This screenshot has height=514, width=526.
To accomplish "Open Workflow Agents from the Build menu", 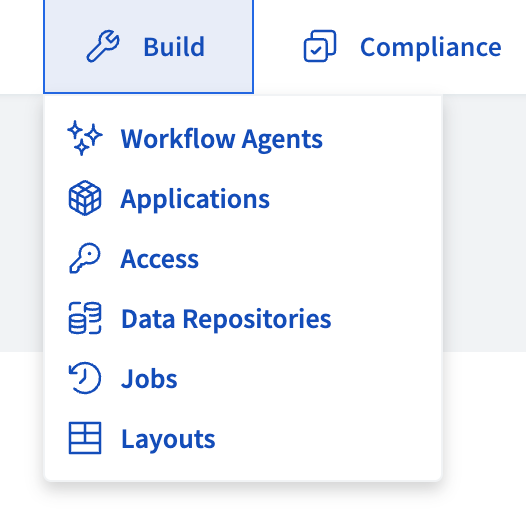I will (221, 139).
